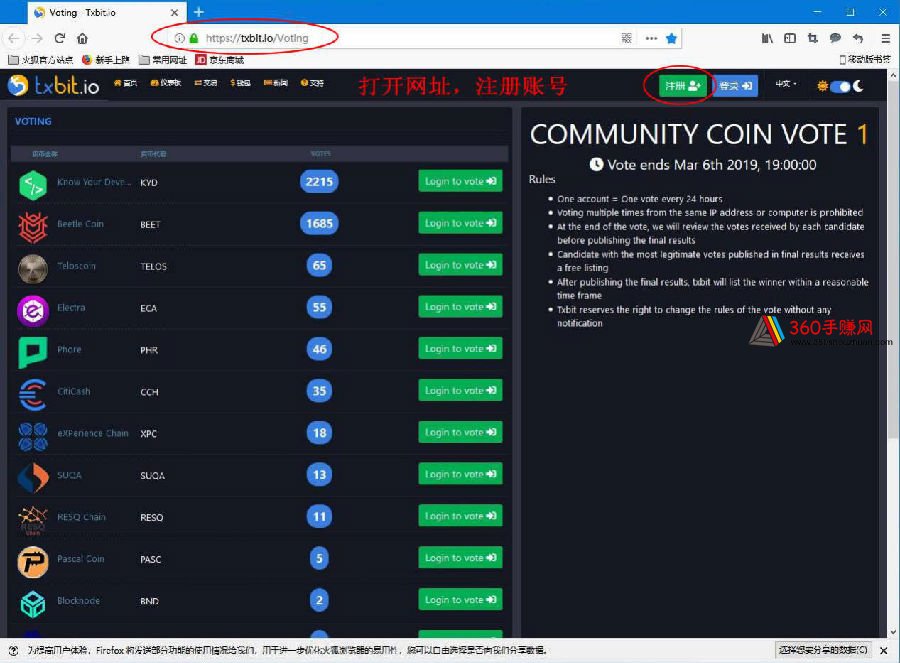Open the first home nav menu item
This screenshot has width=900, height=663.
126,83
